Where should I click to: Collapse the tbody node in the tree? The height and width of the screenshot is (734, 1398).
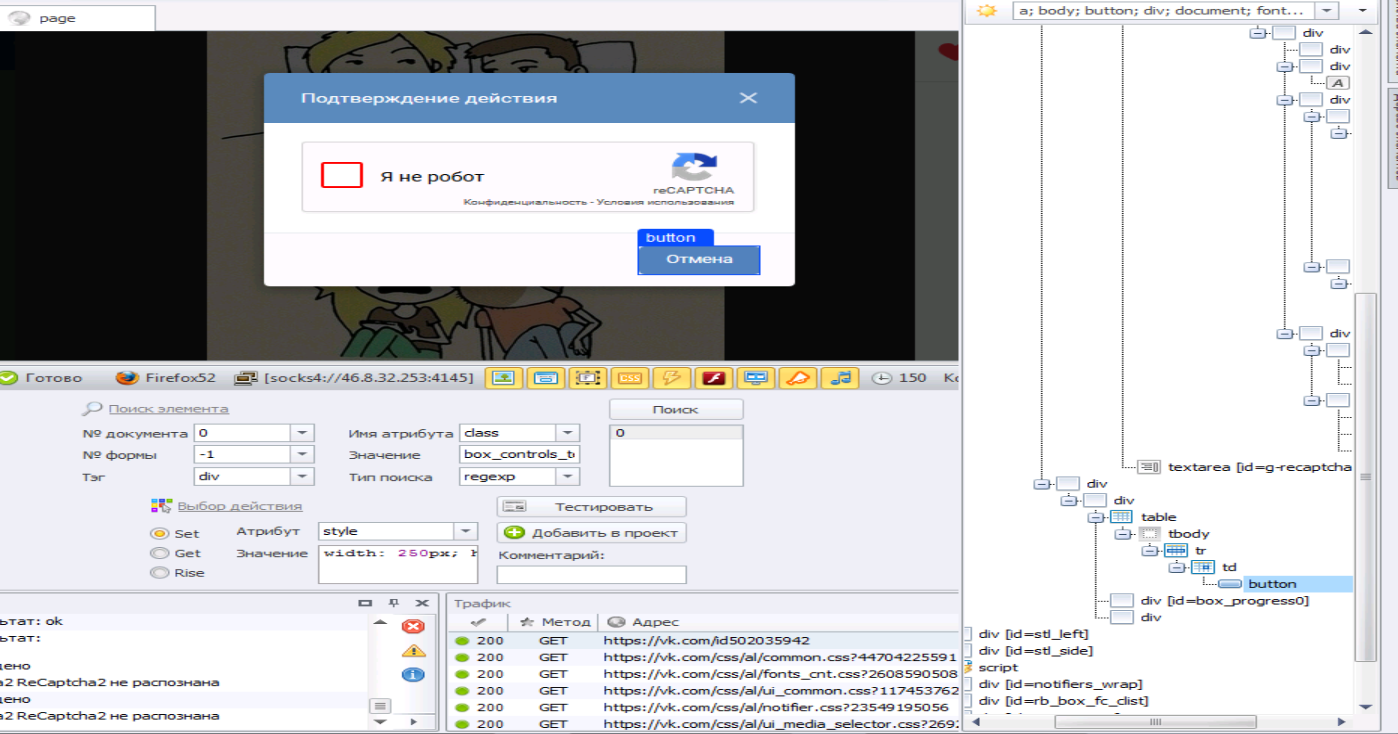tap(1122, 534)
